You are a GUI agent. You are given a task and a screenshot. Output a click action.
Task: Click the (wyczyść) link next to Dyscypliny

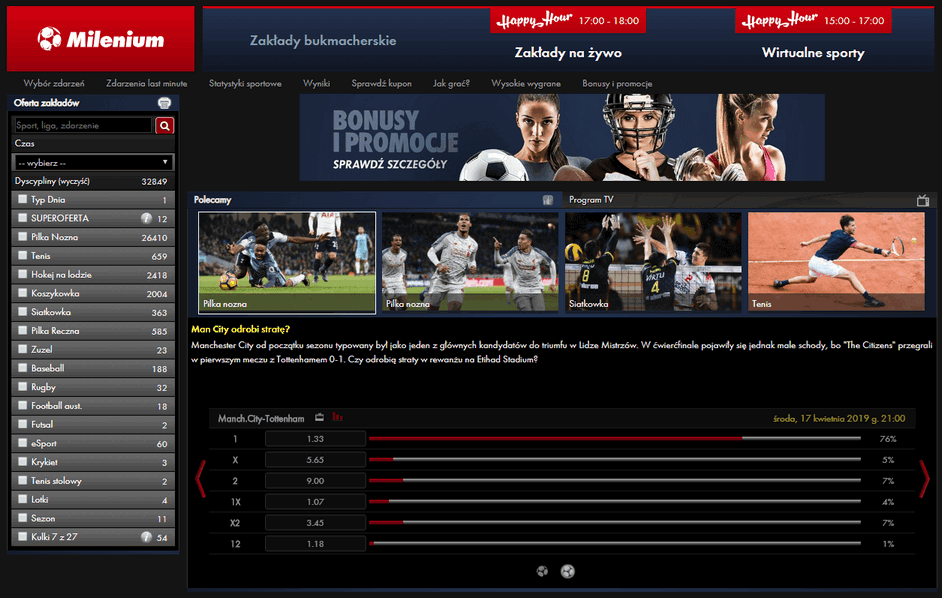coord(74,182)
